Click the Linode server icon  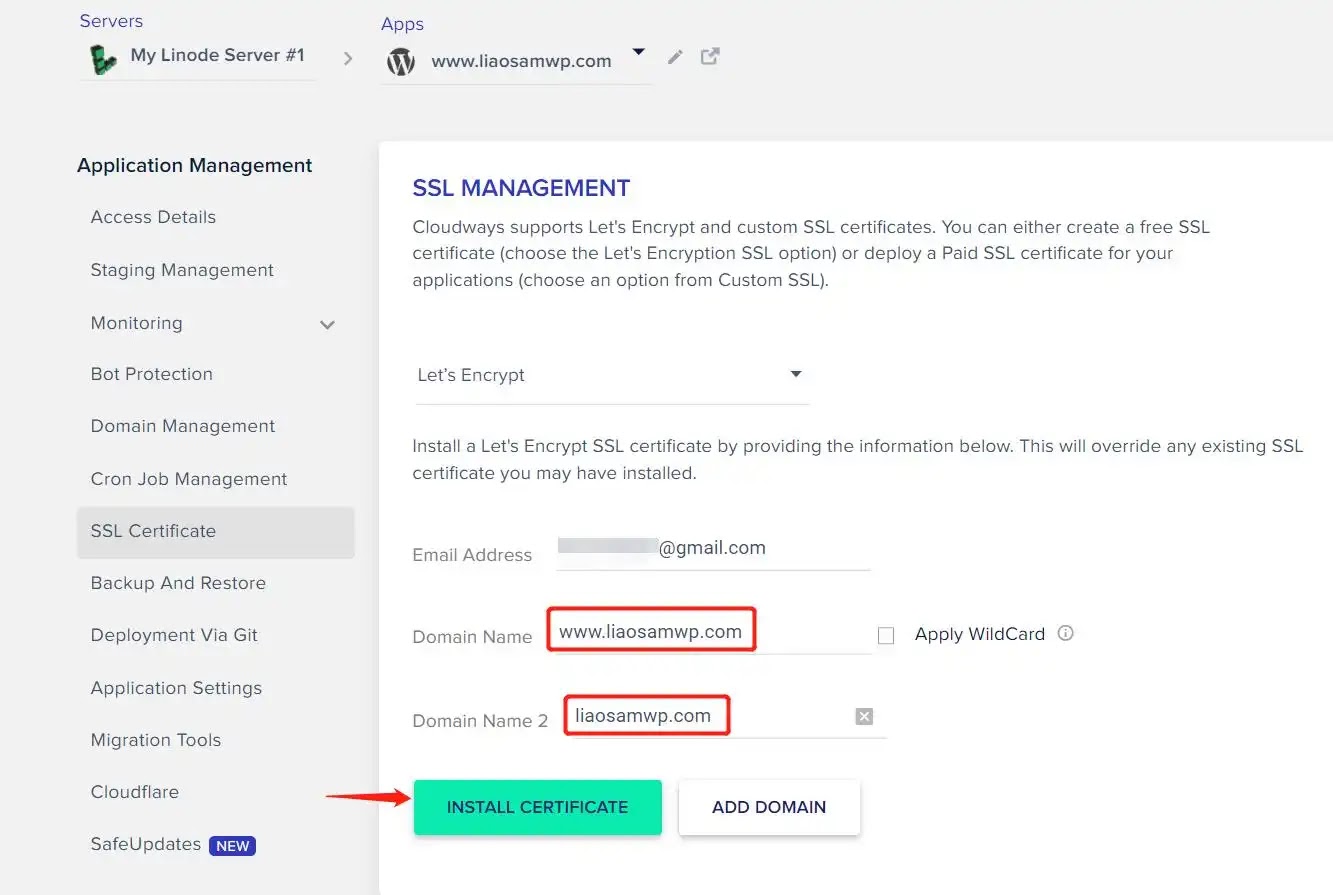click(x=103, y=60)
